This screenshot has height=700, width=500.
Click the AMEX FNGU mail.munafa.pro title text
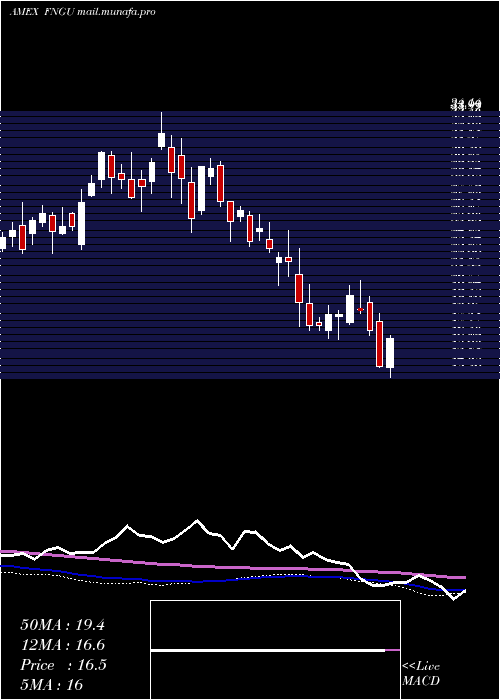[x=83, y=12]
